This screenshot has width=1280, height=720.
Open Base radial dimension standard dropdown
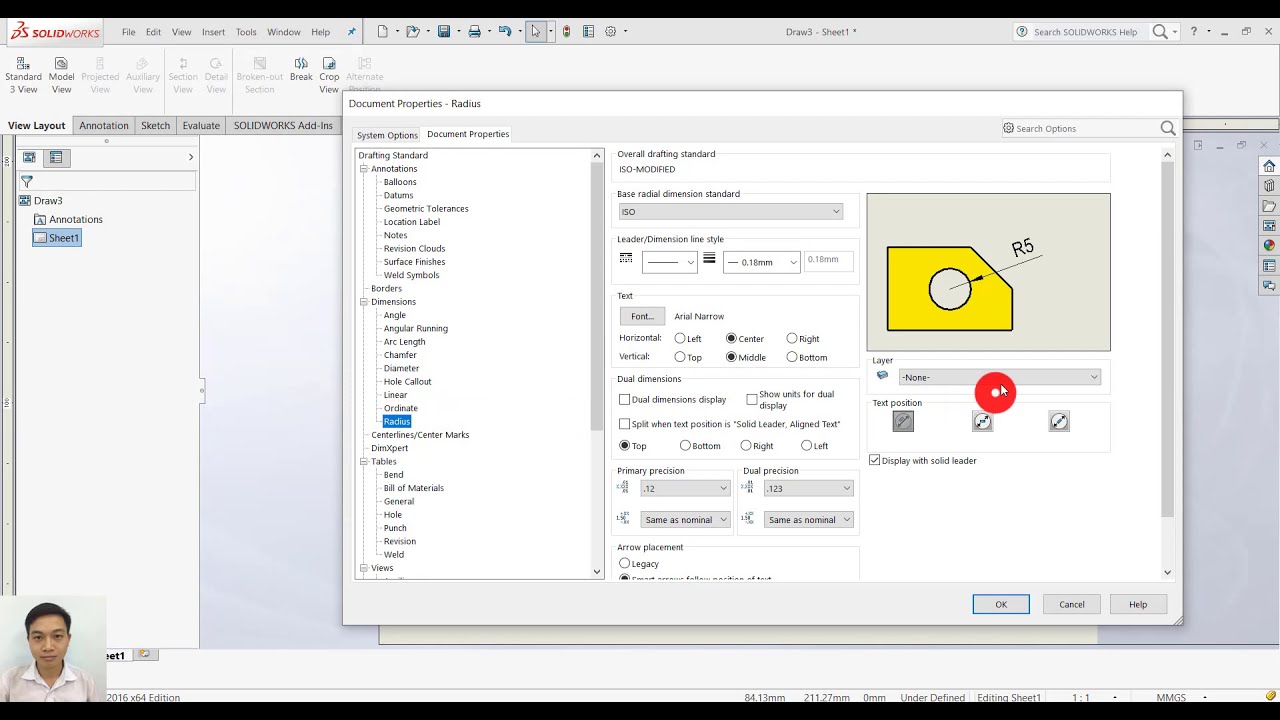pyautogui.click(x=731, y=212)
